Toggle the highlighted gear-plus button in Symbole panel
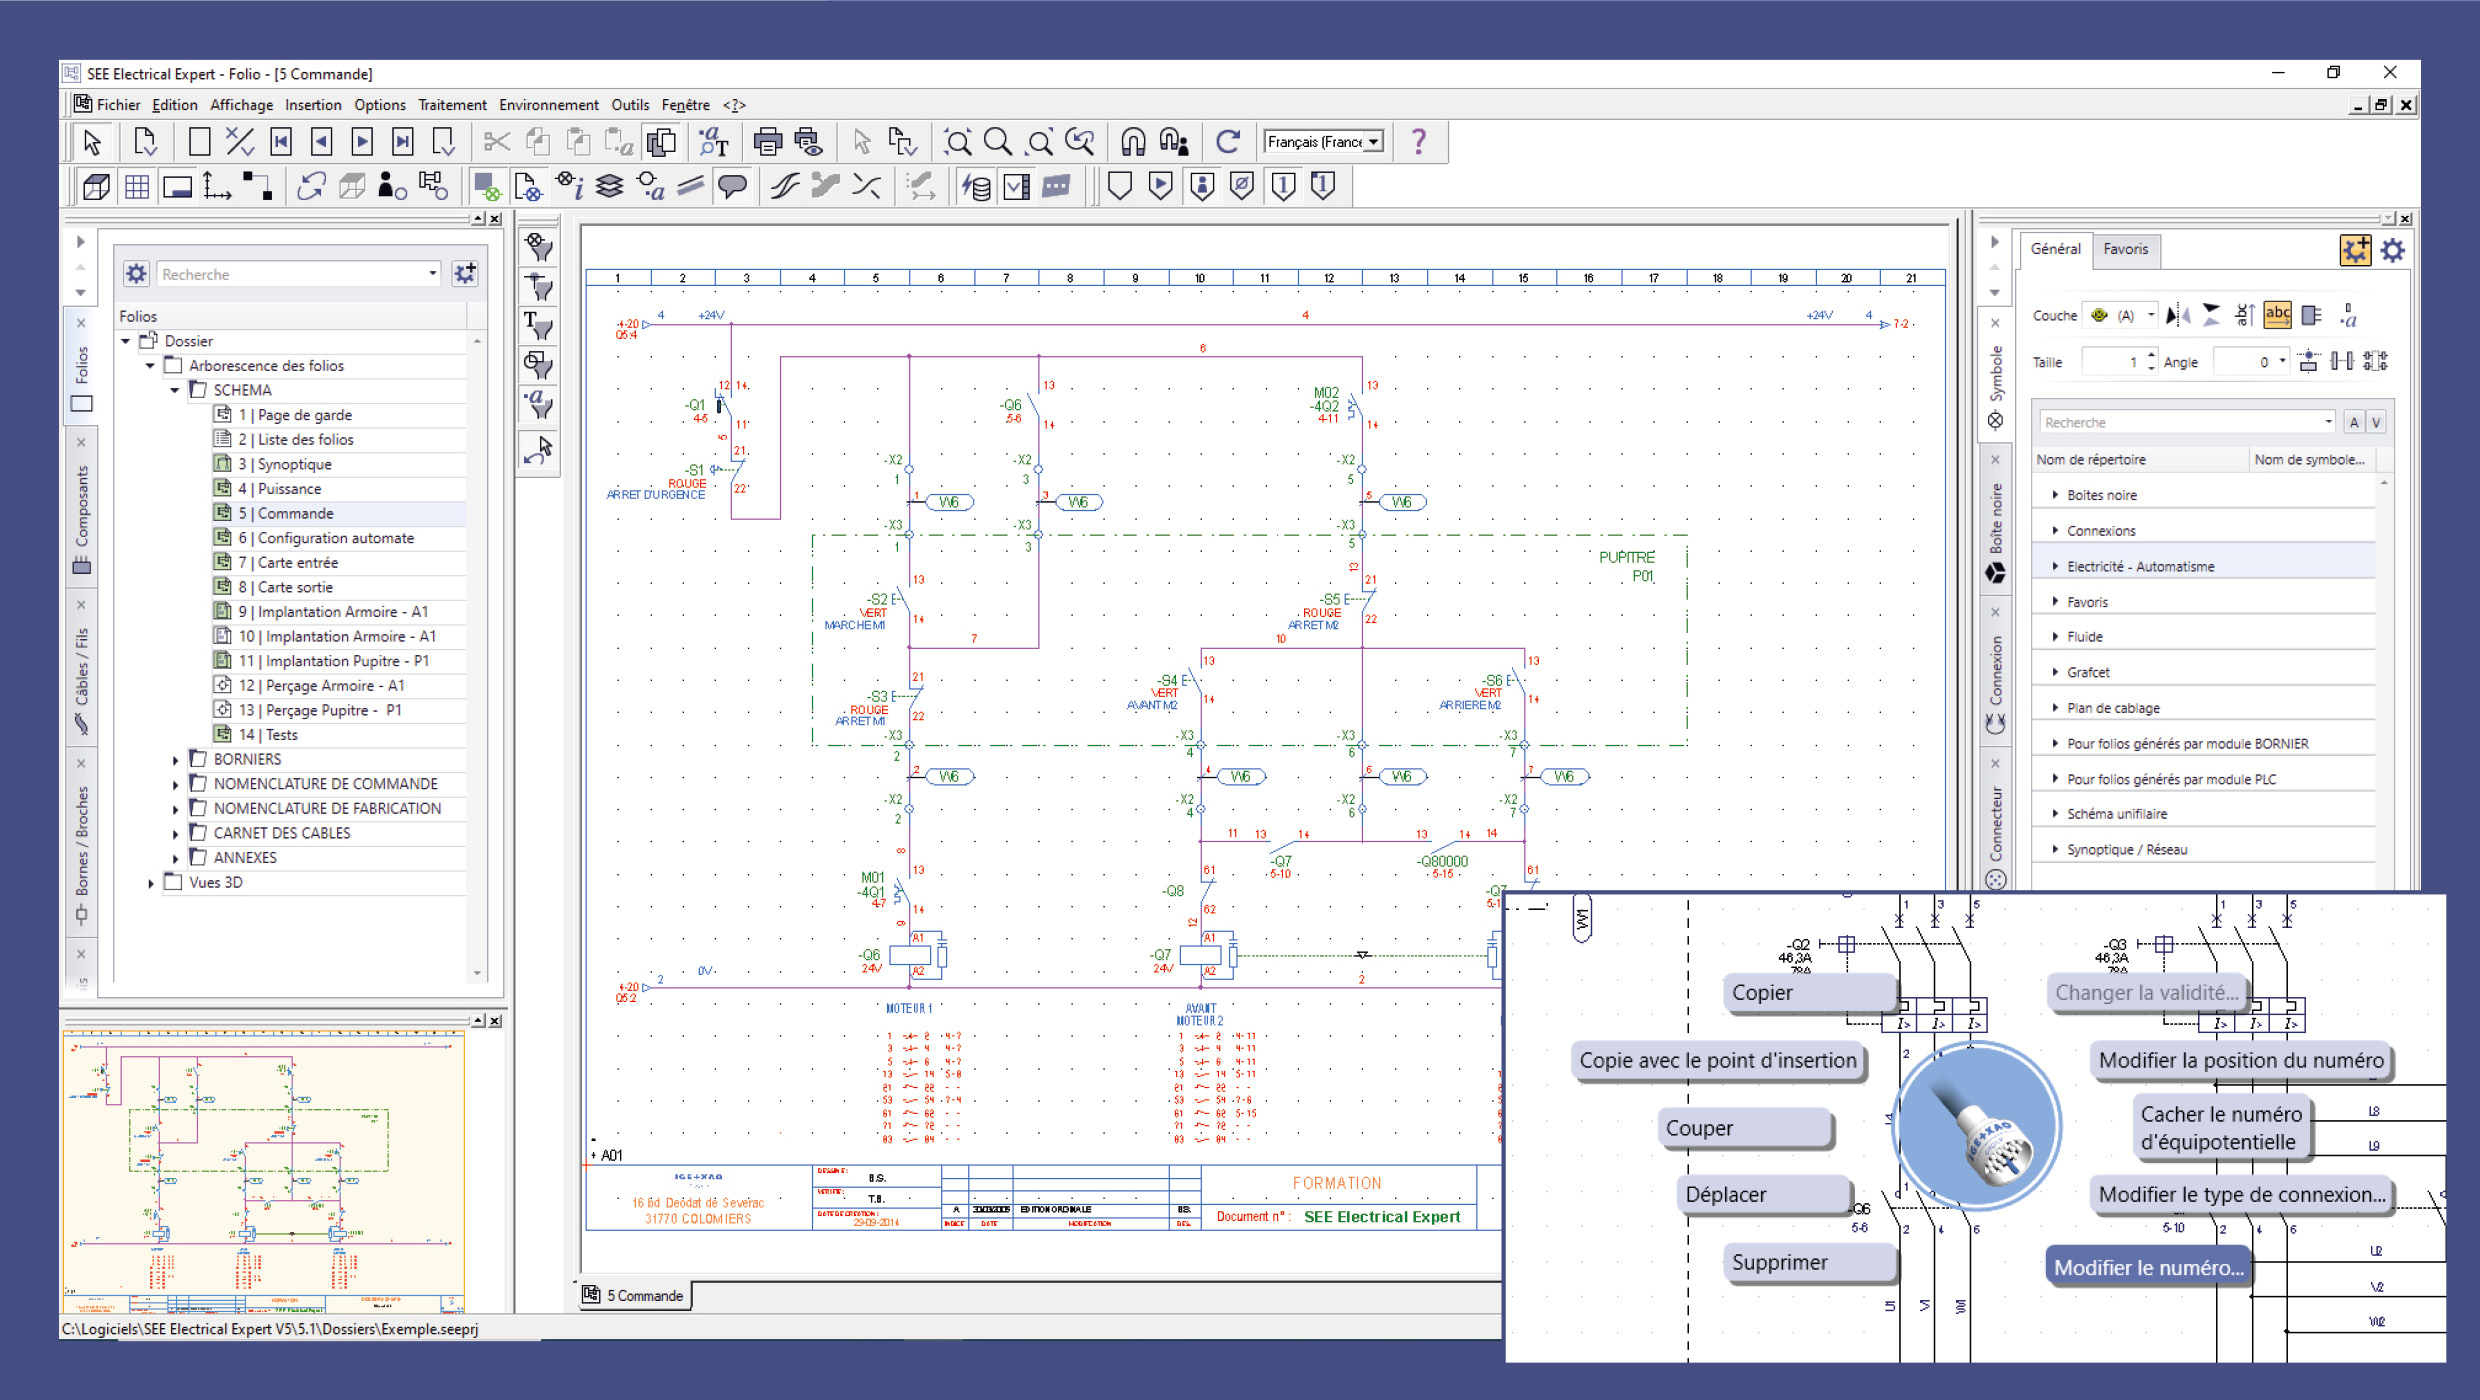The image size is (2480, 1400). click(x=2355, y=250)
